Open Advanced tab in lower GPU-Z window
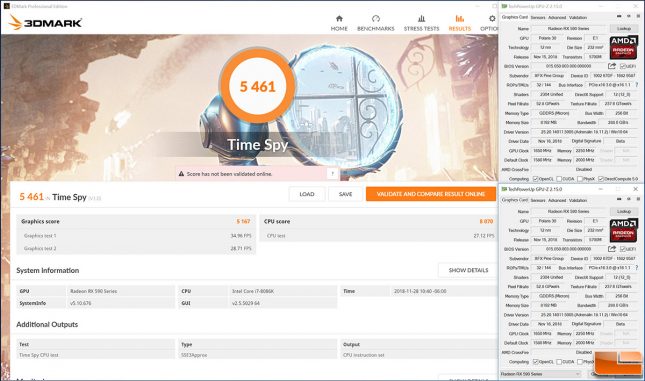This screenshot has height=381, width=645. point(557,200)
